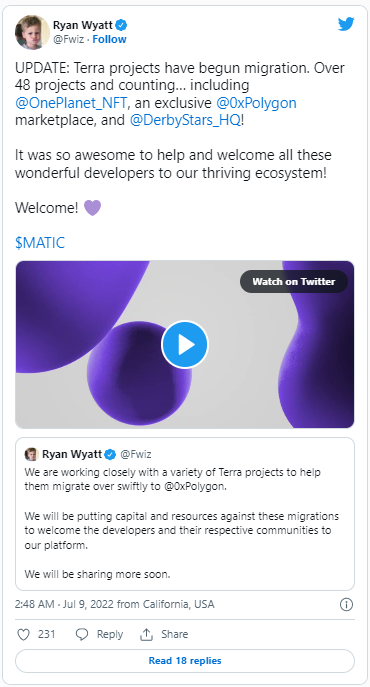Click the verified badge in the quoted tweet

click(x=110, y=454)
